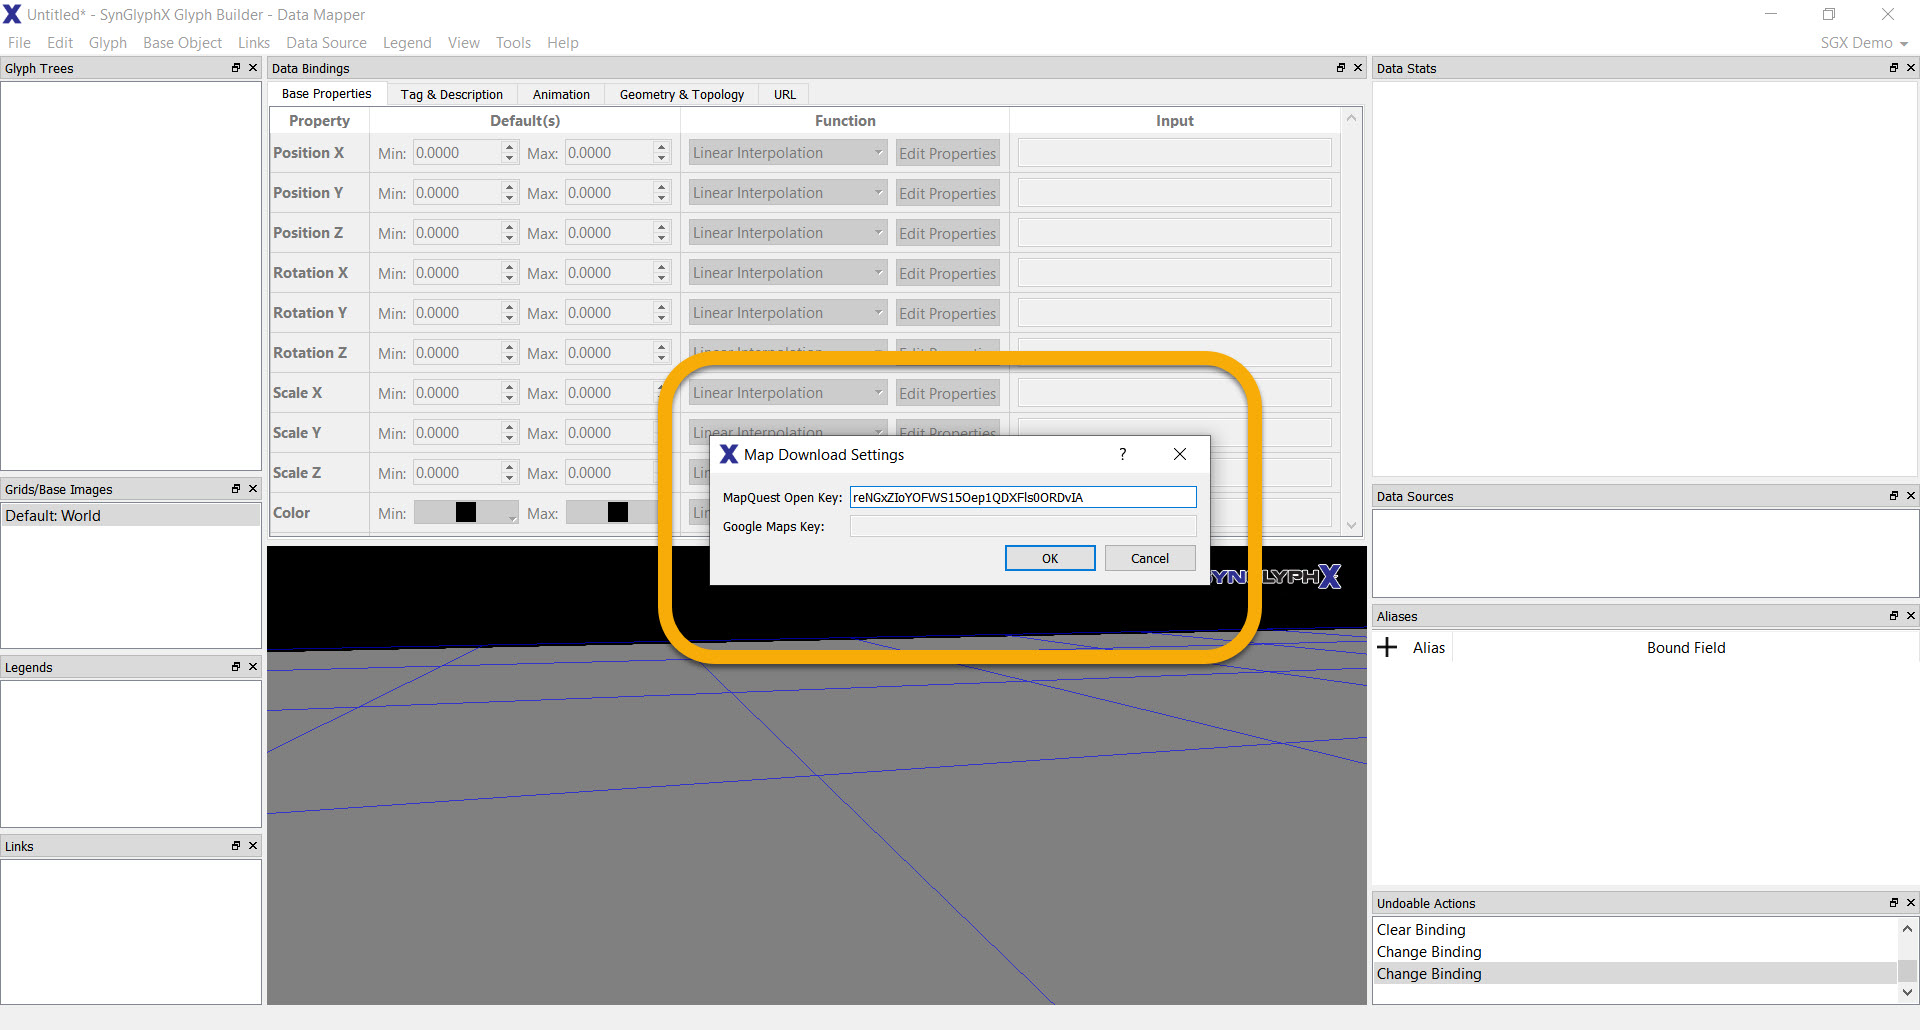
Task: Close the Grids/Base Images panel
Action: click(x=253, y=489)
